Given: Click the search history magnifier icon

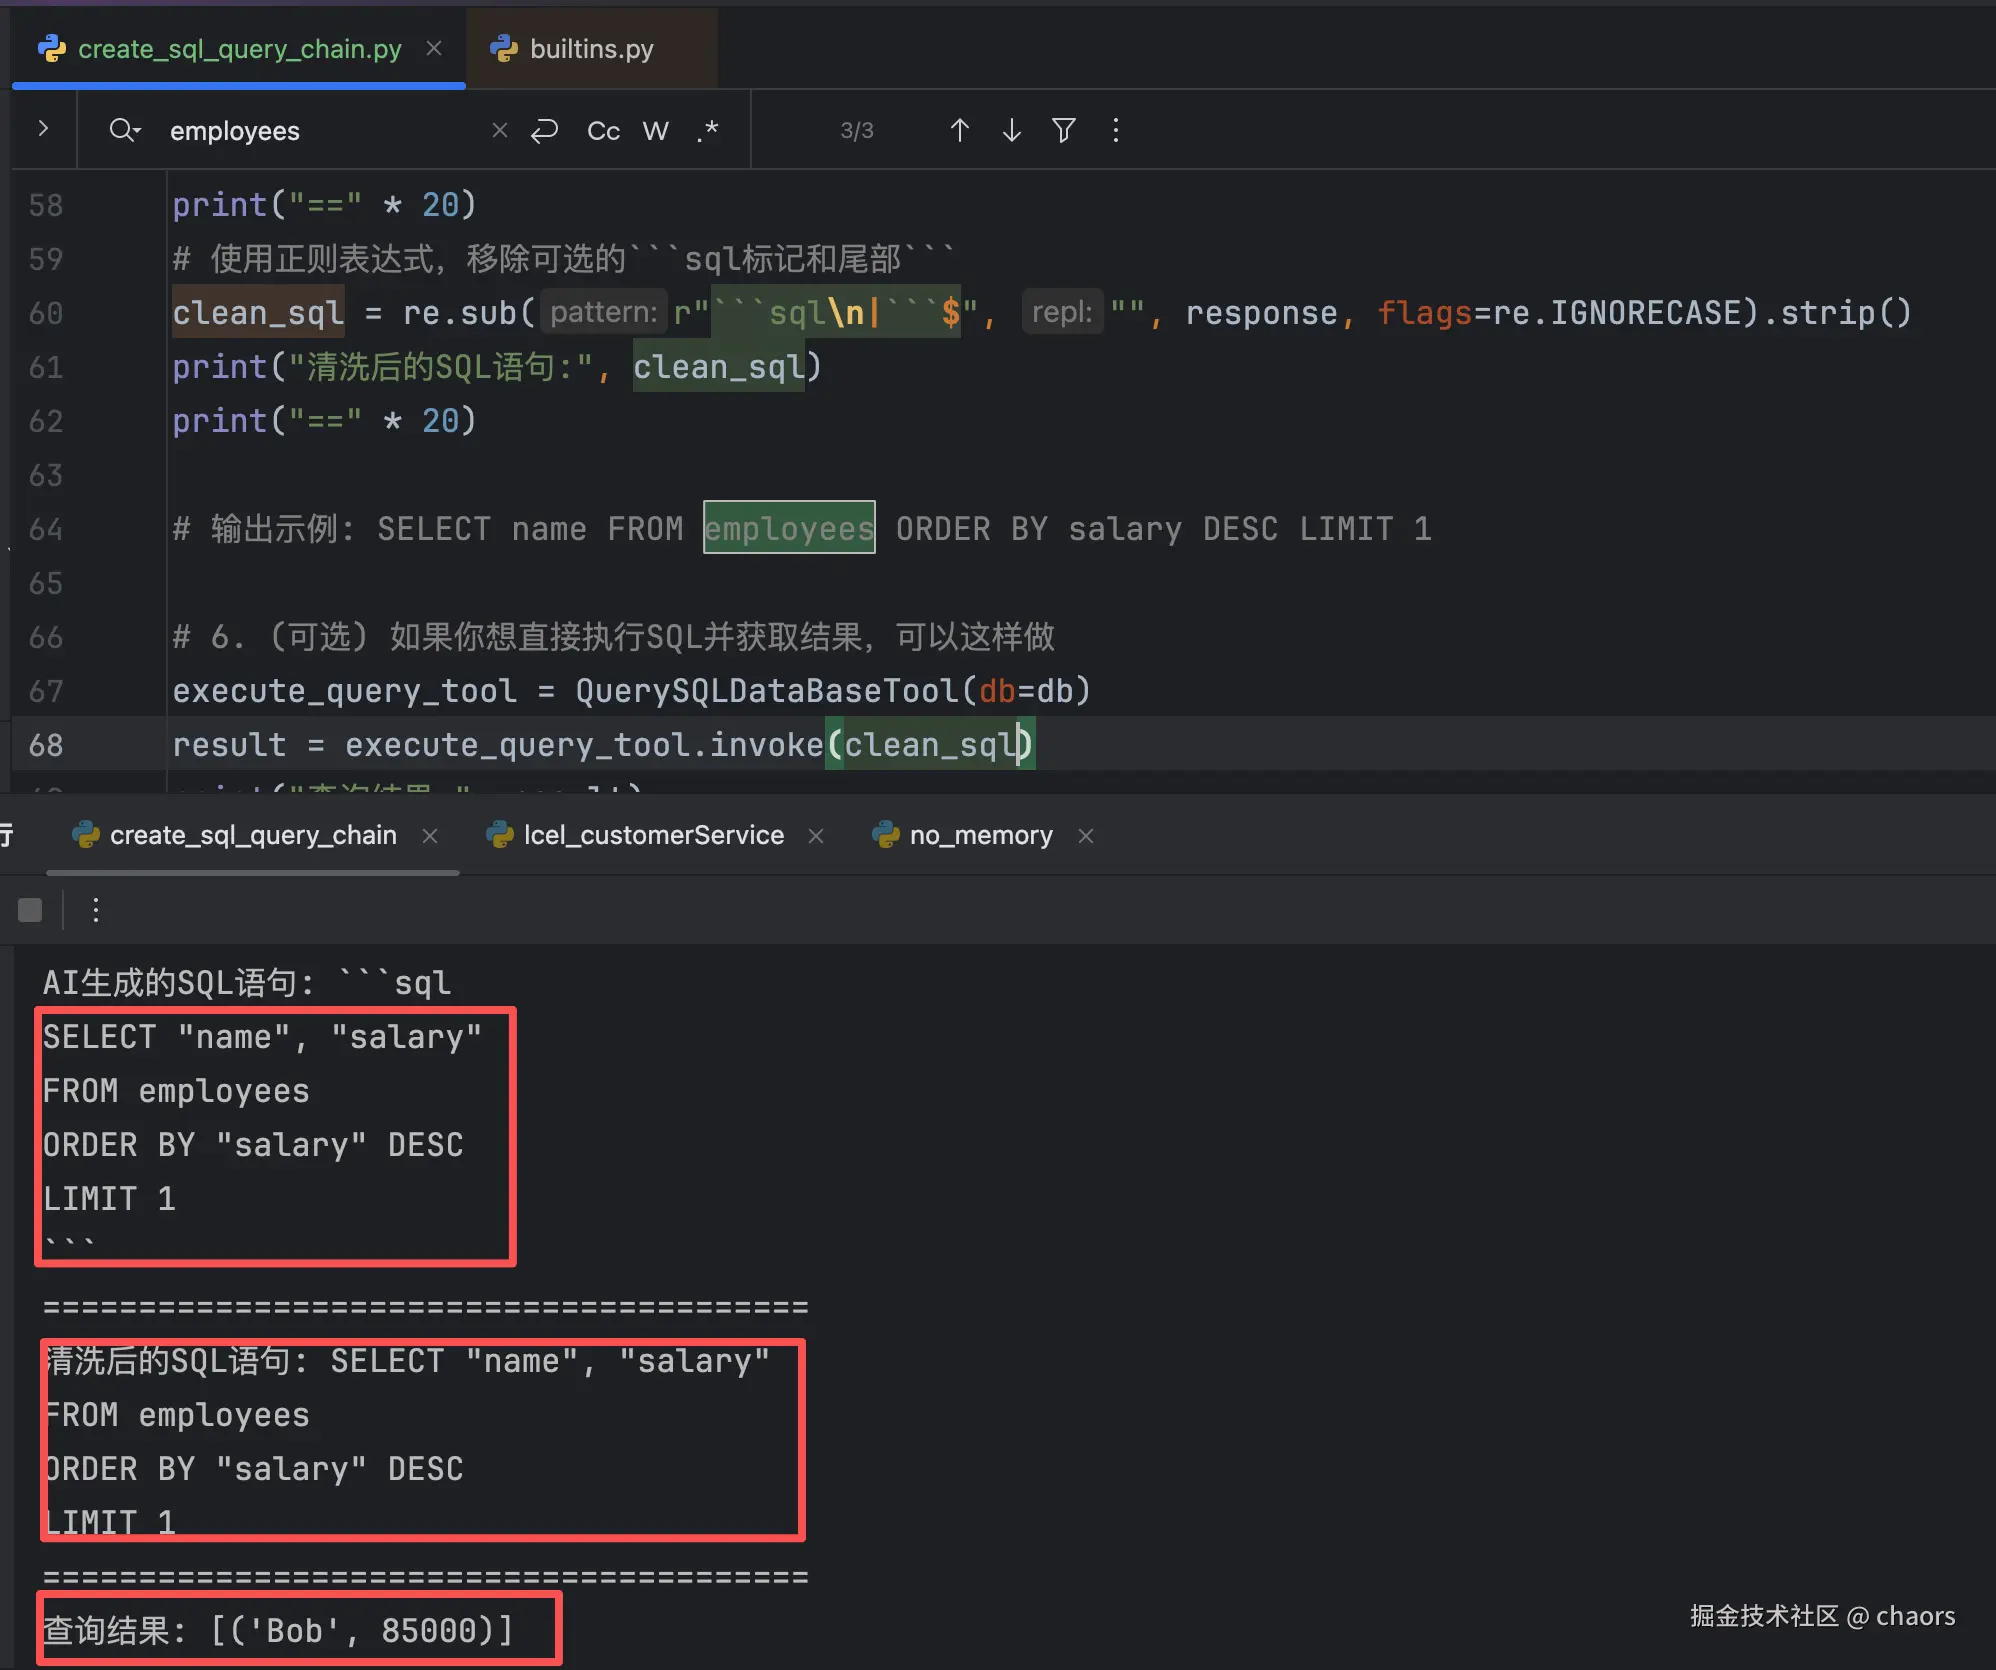Looking at the screenshot, I should 124,130.
